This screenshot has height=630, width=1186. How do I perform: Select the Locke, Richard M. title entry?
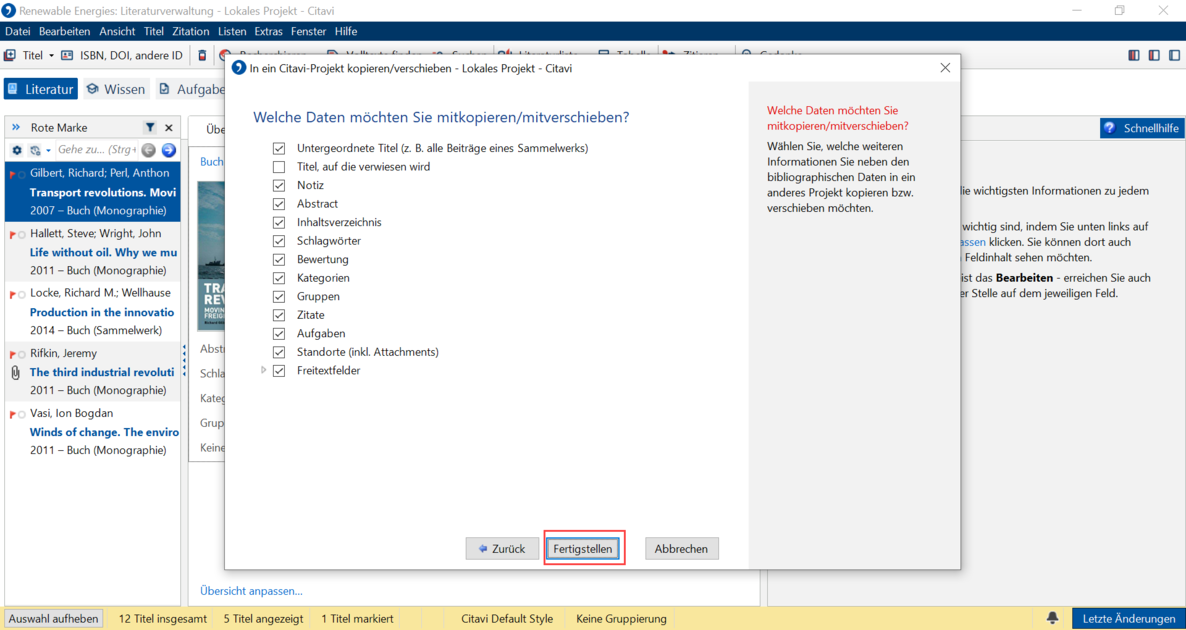93,312
